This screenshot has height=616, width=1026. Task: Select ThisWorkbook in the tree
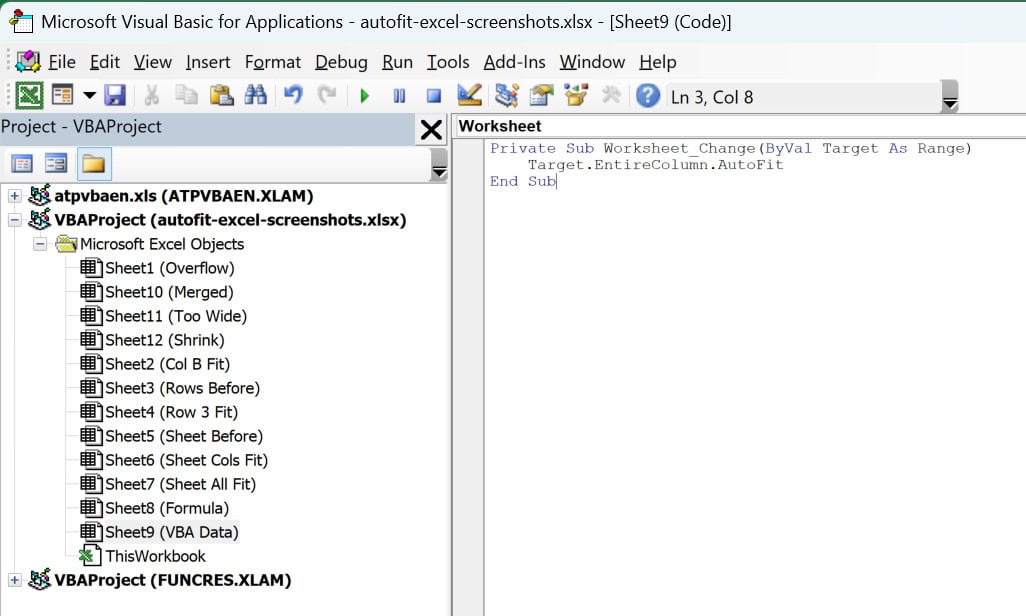tap(156, 556)
